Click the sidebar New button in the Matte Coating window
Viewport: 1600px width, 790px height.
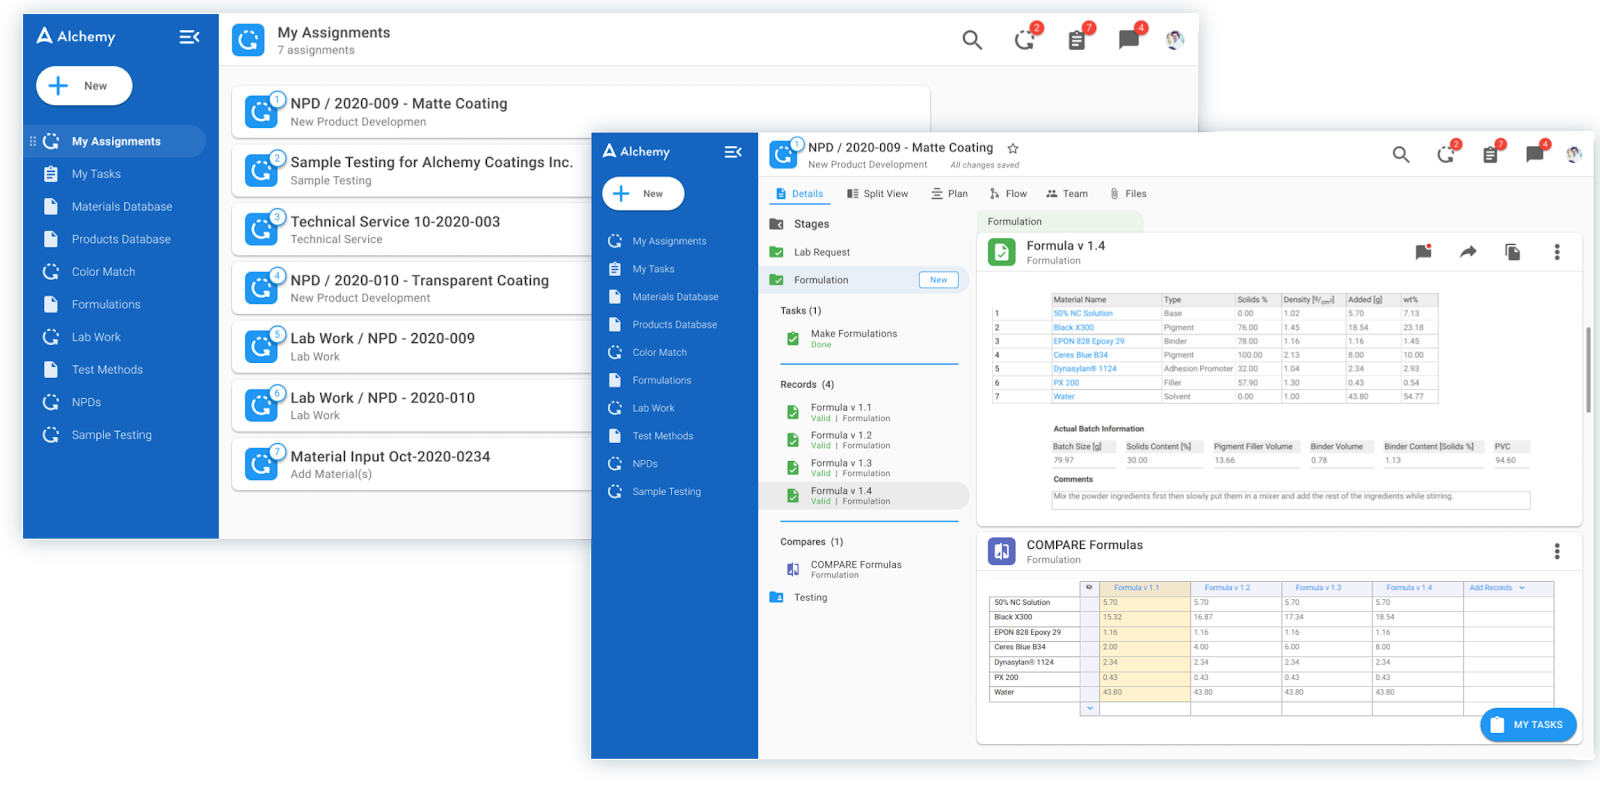pyautogui.click(x=643, y=194)
